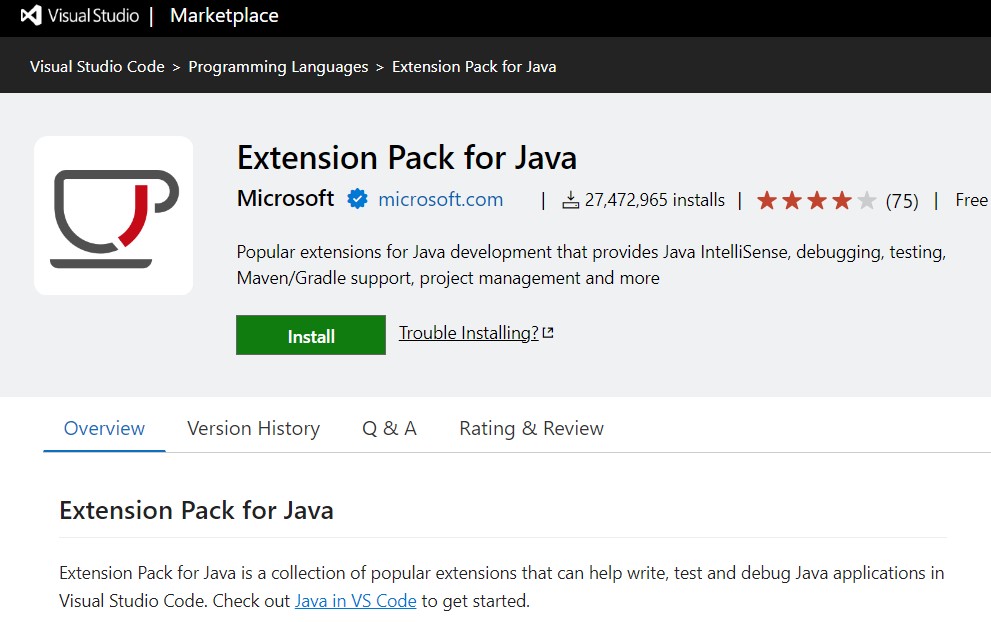Open the Java in VS Code link
Image resolution: width=991 pixels, height=622 pixels.
355,601
